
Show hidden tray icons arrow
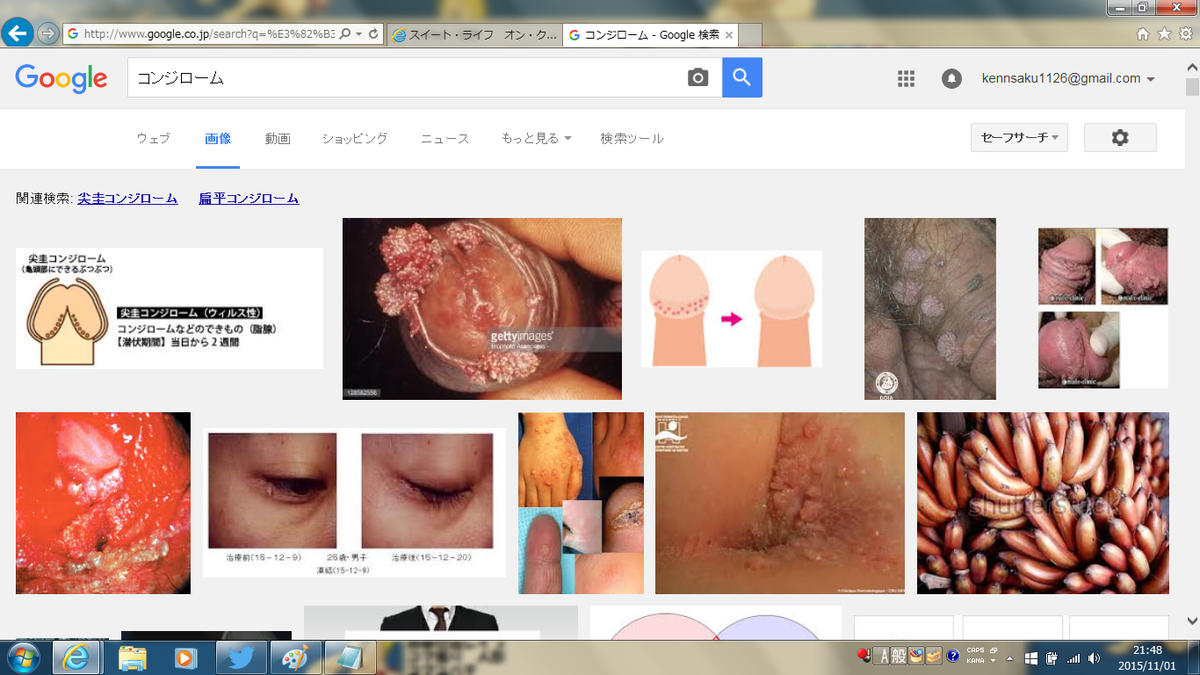point(1011,658)
